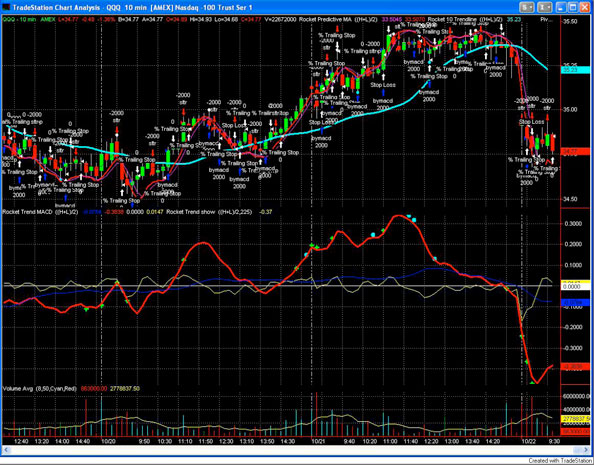The height and width of the screenshot is (465, 594).
Task: Minimize the Chart Analysis window
Action: (562, 7)
